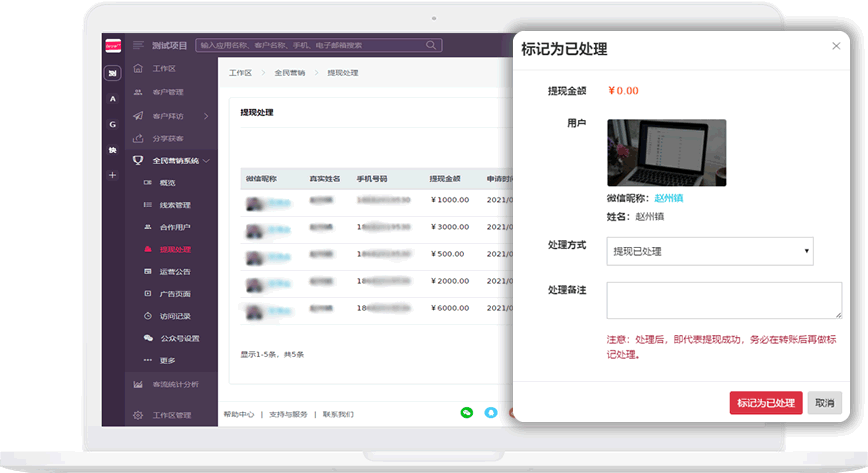Image resolution: width=868 pixels, height=473 pixels.
Task: Expand the 客户拜访 submenu arrow
Action: (205, 116)
